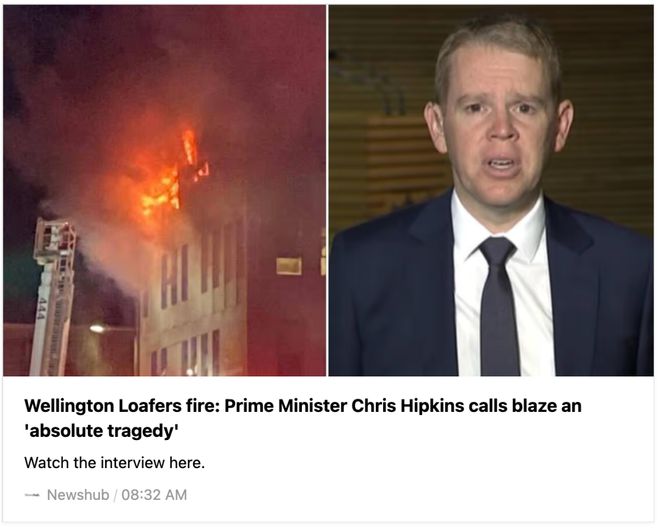This screenshot has width=660, height=528.
Task: Click the Newshub source logo icon
Action: (x=32, y=495)
